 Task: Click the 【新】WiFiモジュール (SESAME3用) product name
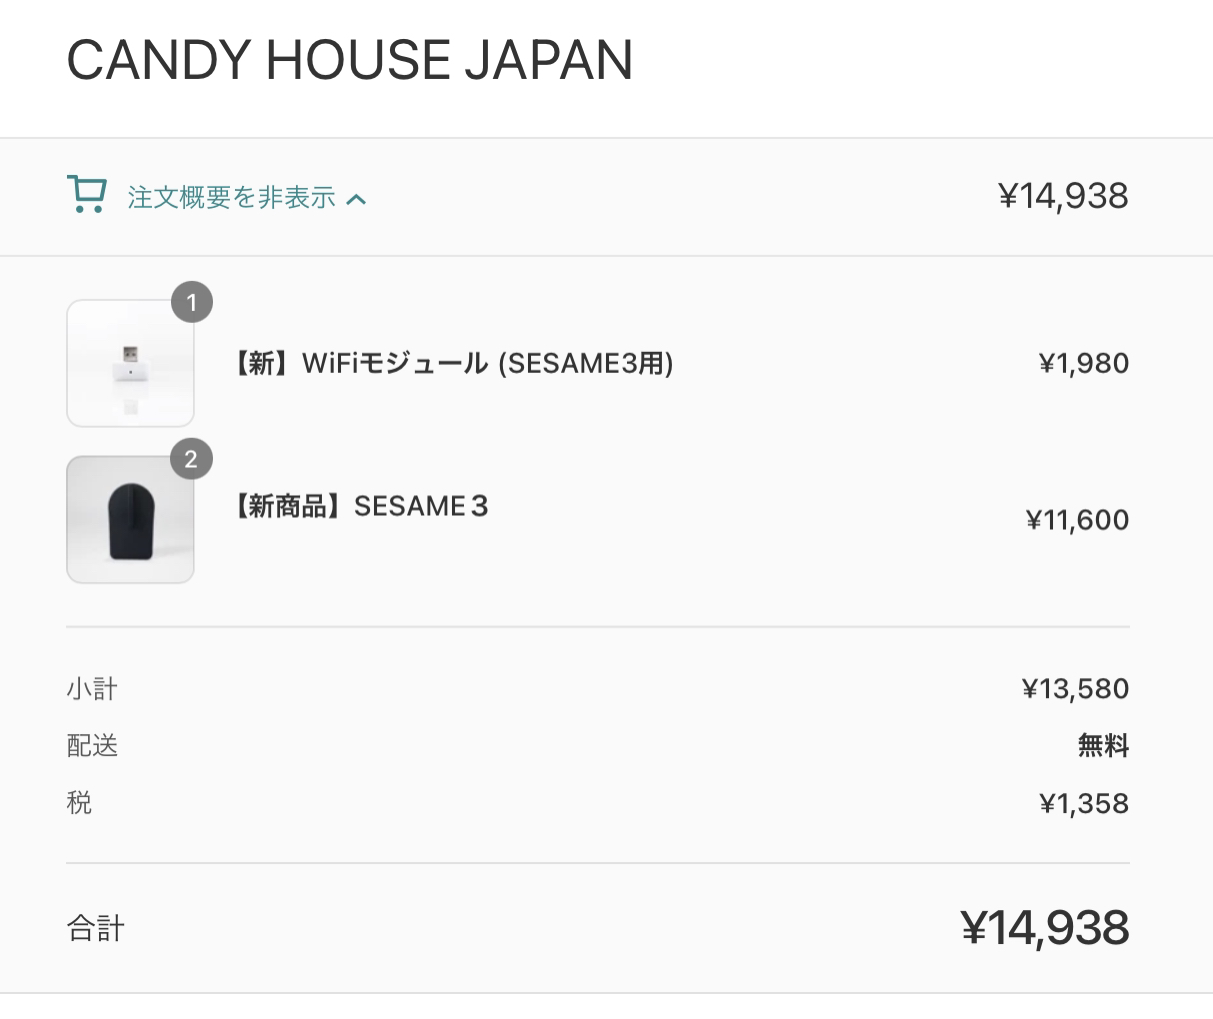[x=451, y=363]
